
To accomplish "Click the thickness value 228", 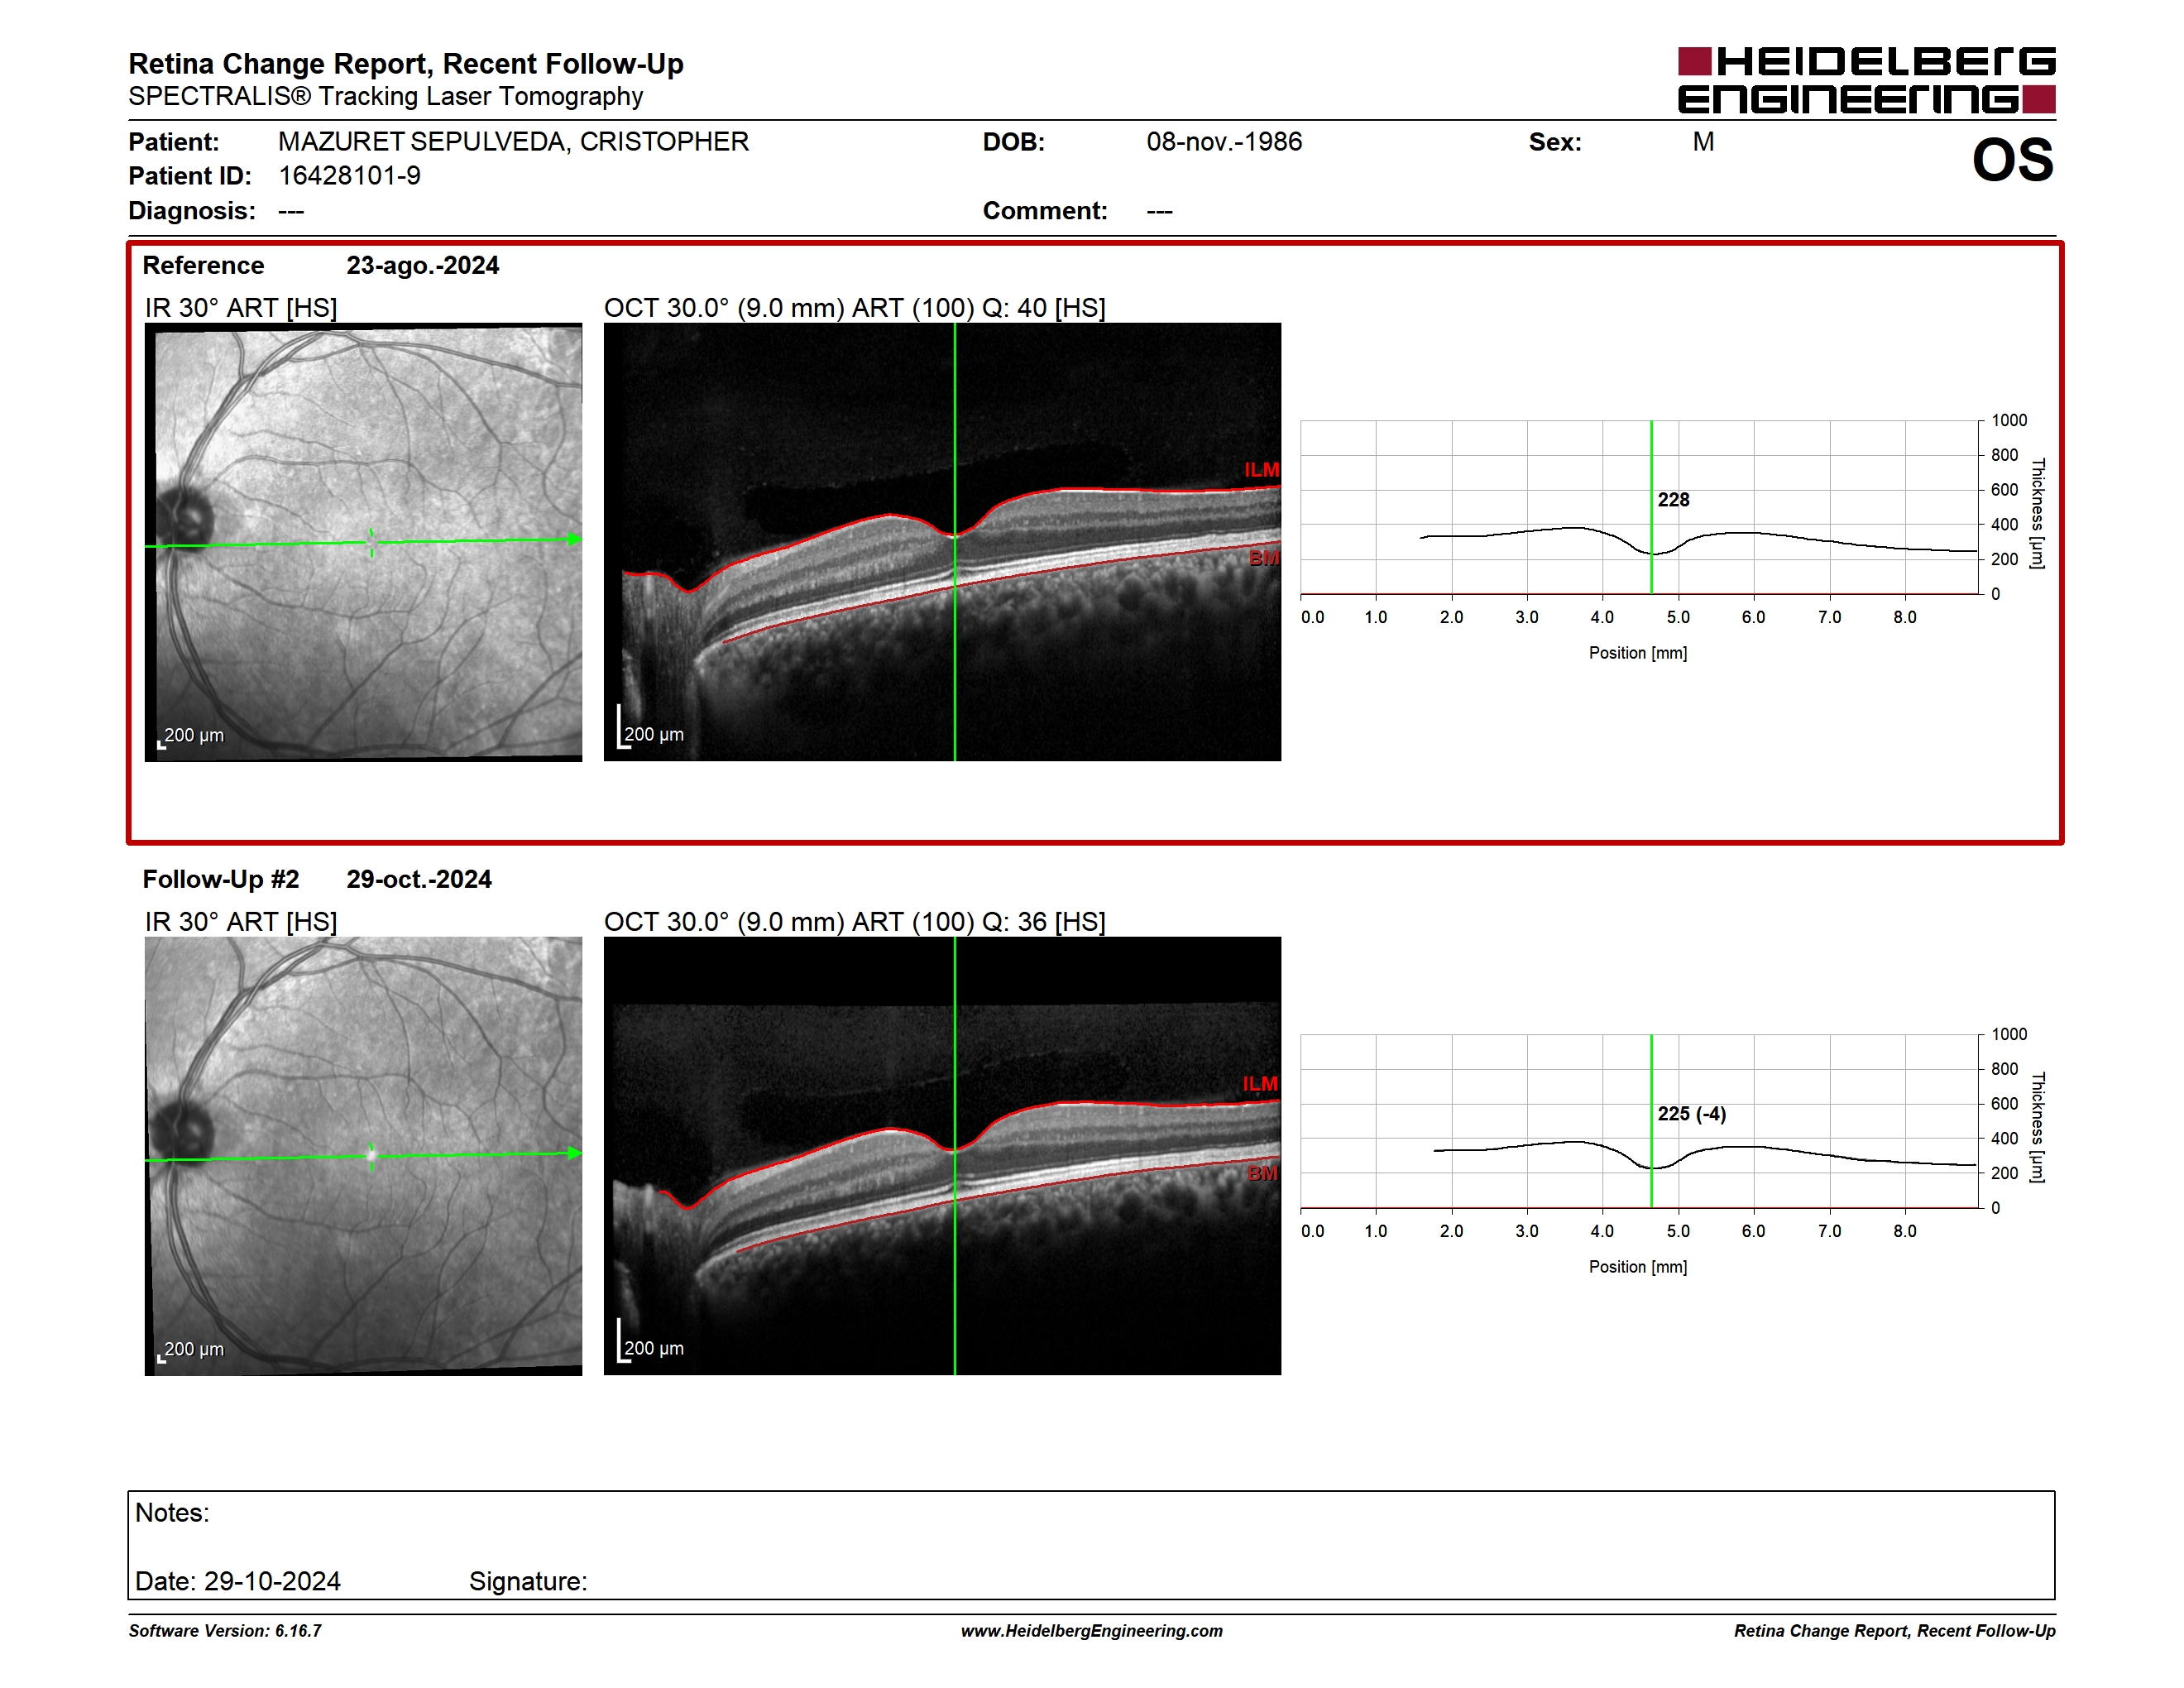I will pos(1673,500).
